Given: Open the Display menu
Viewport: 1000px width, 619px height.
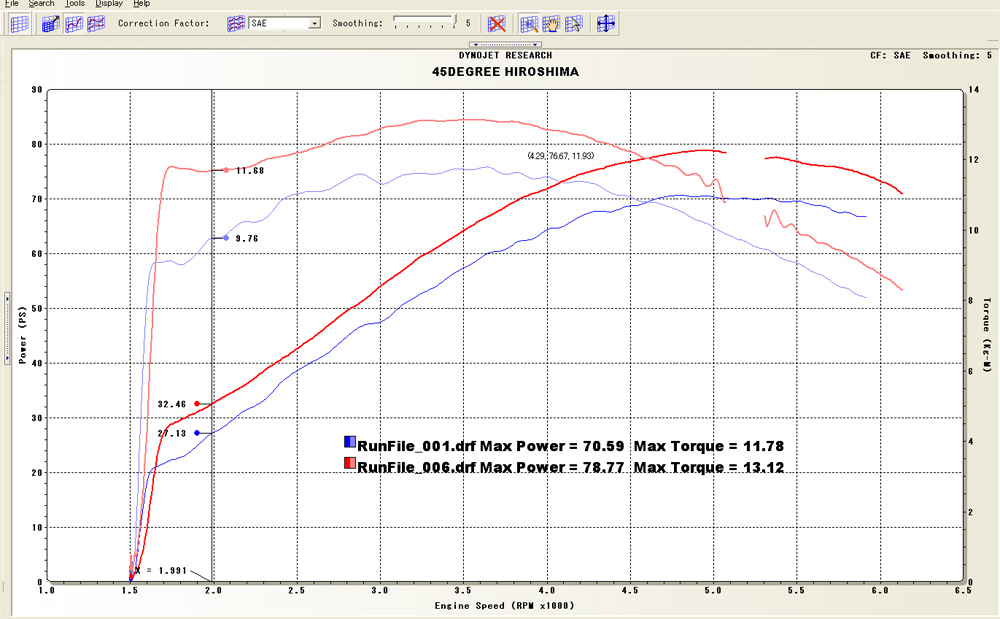Looking at the screenshot, I should [109, 4].
